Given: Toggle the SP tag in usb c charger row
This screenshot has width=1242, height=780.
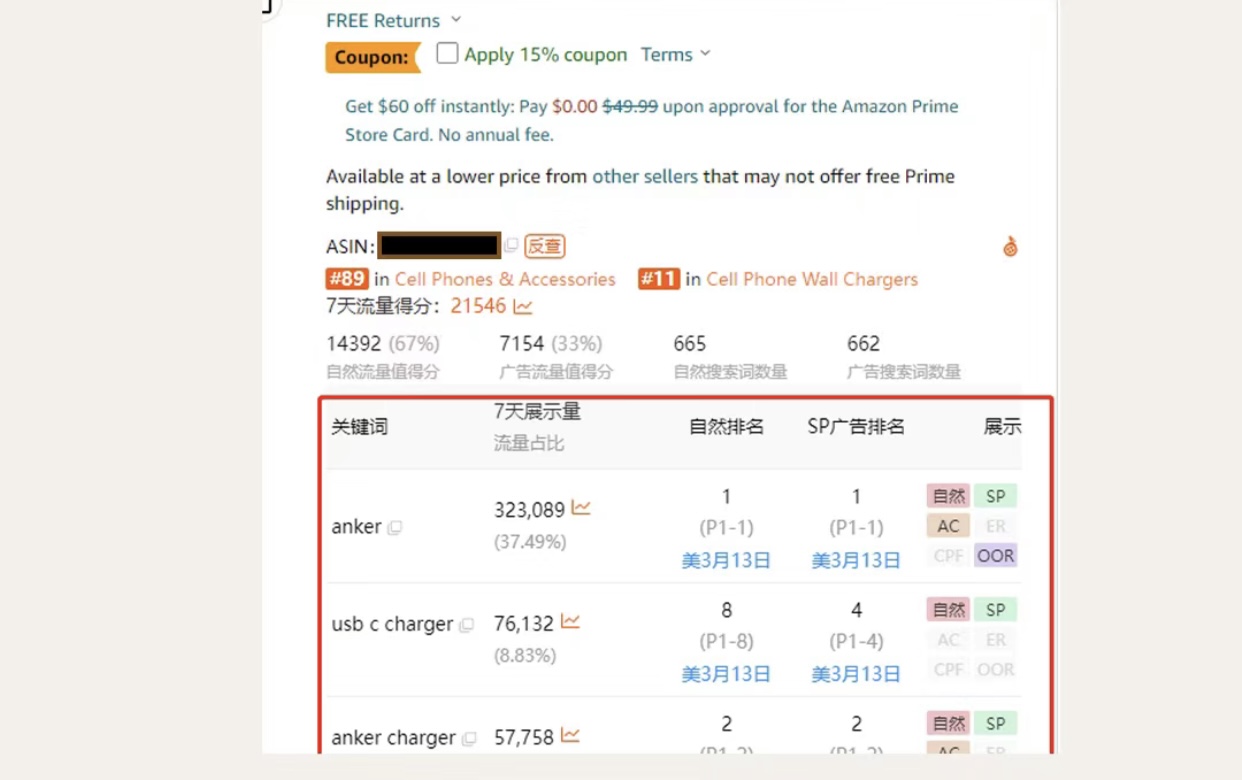Looking at the screenshot, I should coord(996,610).
